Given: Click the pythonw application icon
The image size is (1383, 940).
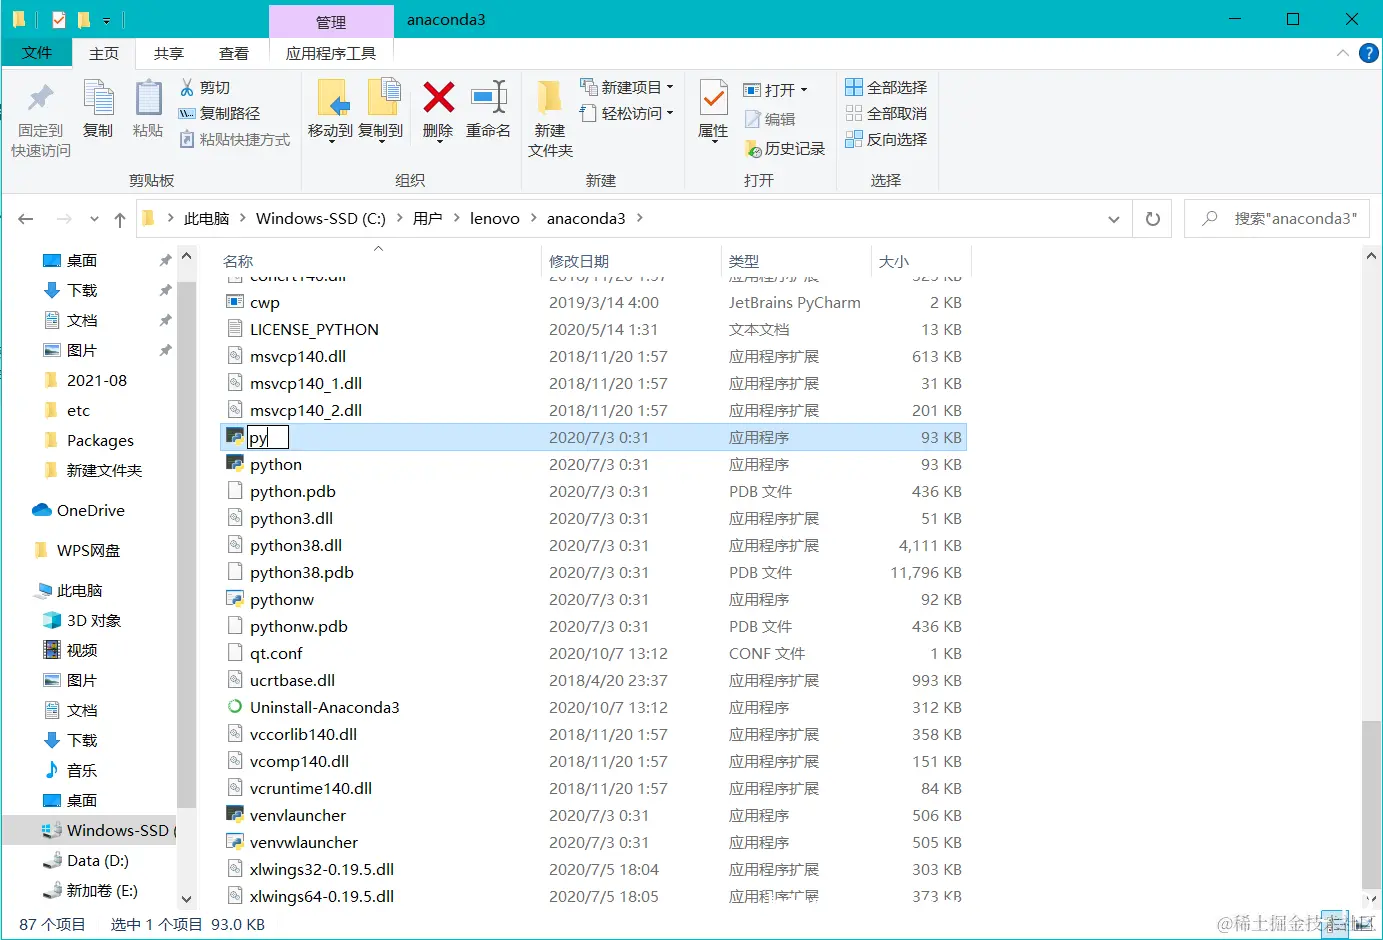Looking at the screenshot, I should (x=235, y=598).
